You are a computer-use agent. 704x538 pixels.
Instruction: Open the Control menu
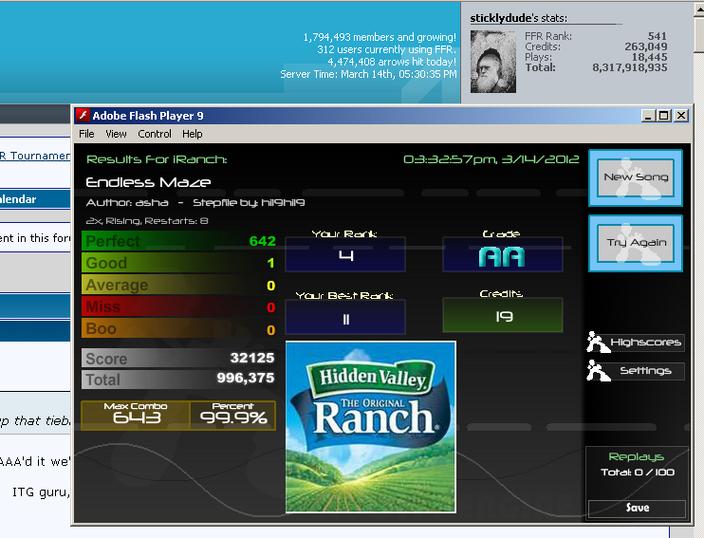pyautogui.click(x=154, y=134)
